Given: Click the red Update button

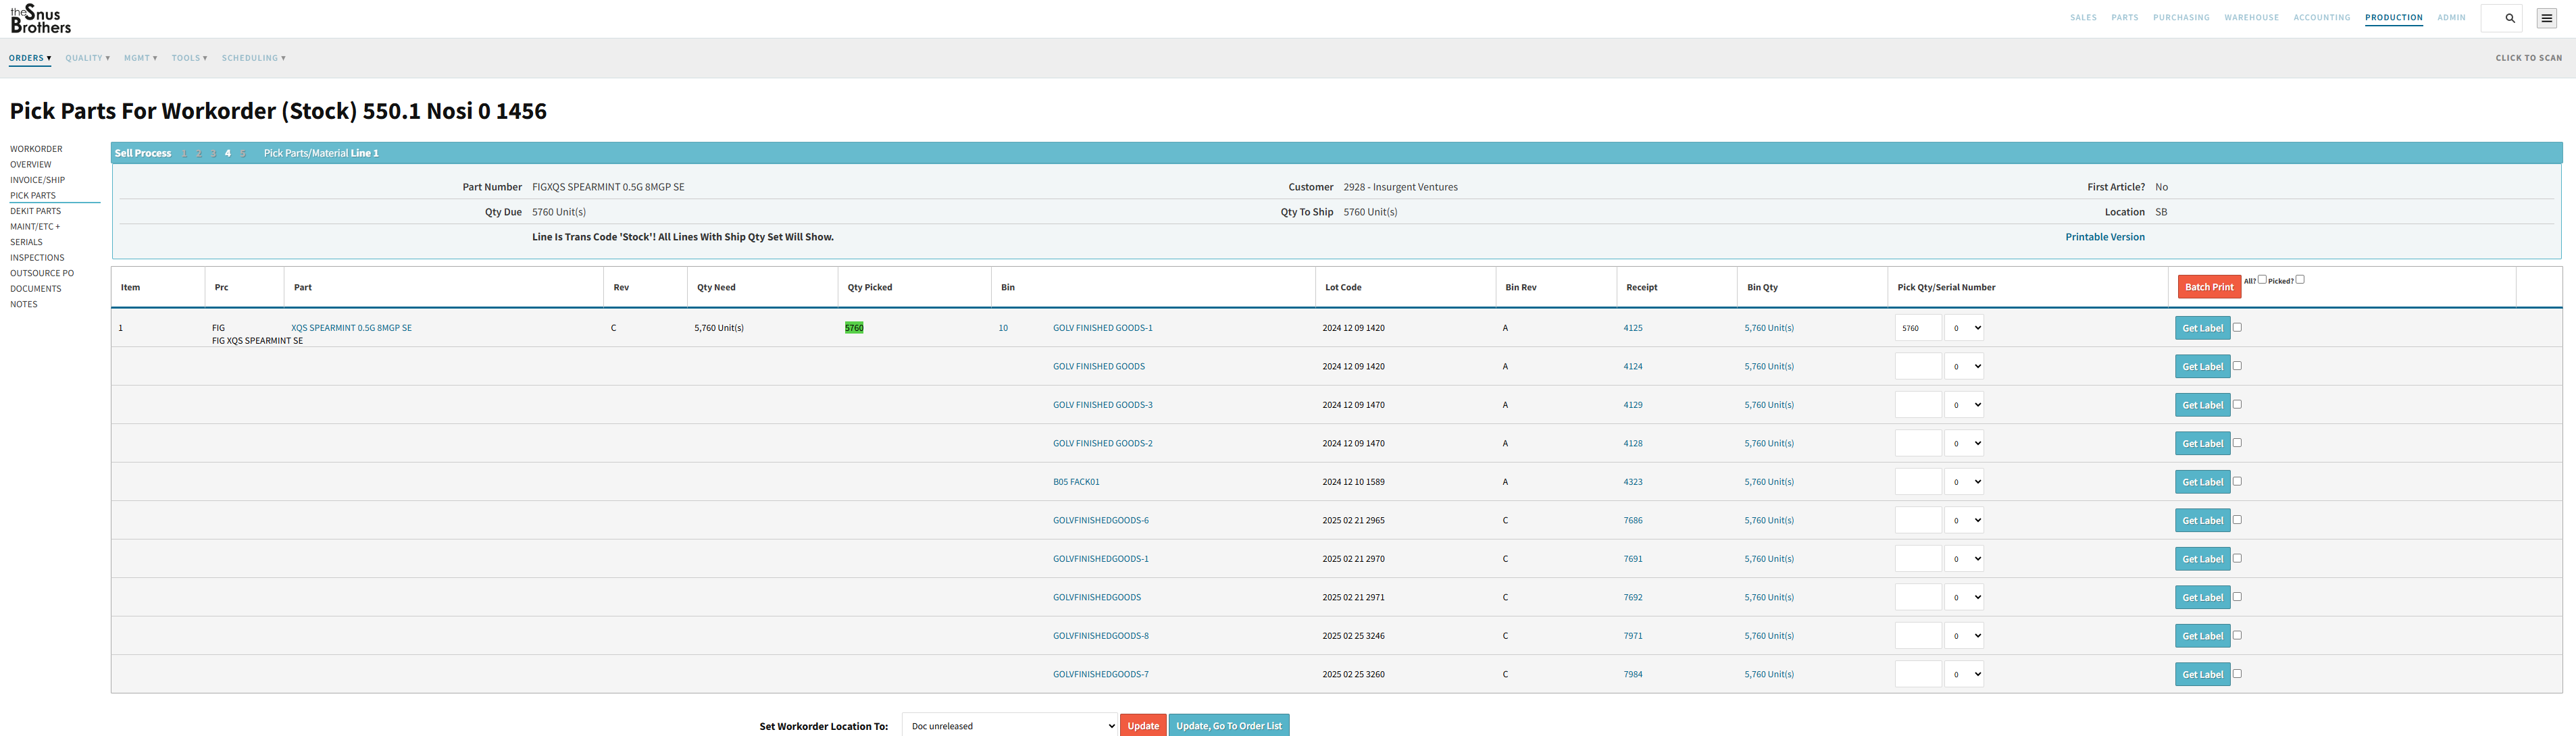Looking at the screenshot, I should 1143,726.
